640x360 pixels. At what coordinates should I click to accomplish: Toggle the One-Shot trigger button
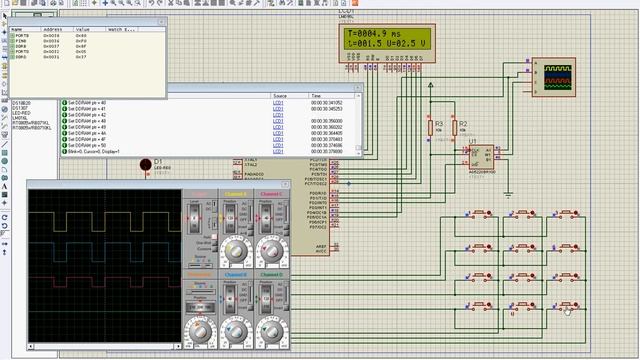point(214,242)
